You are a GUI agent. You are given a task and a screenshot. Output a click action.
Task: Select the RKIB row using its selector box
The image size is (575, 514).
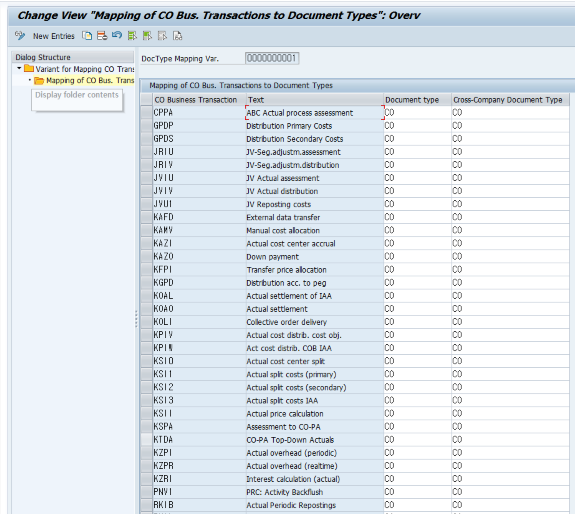147,505
